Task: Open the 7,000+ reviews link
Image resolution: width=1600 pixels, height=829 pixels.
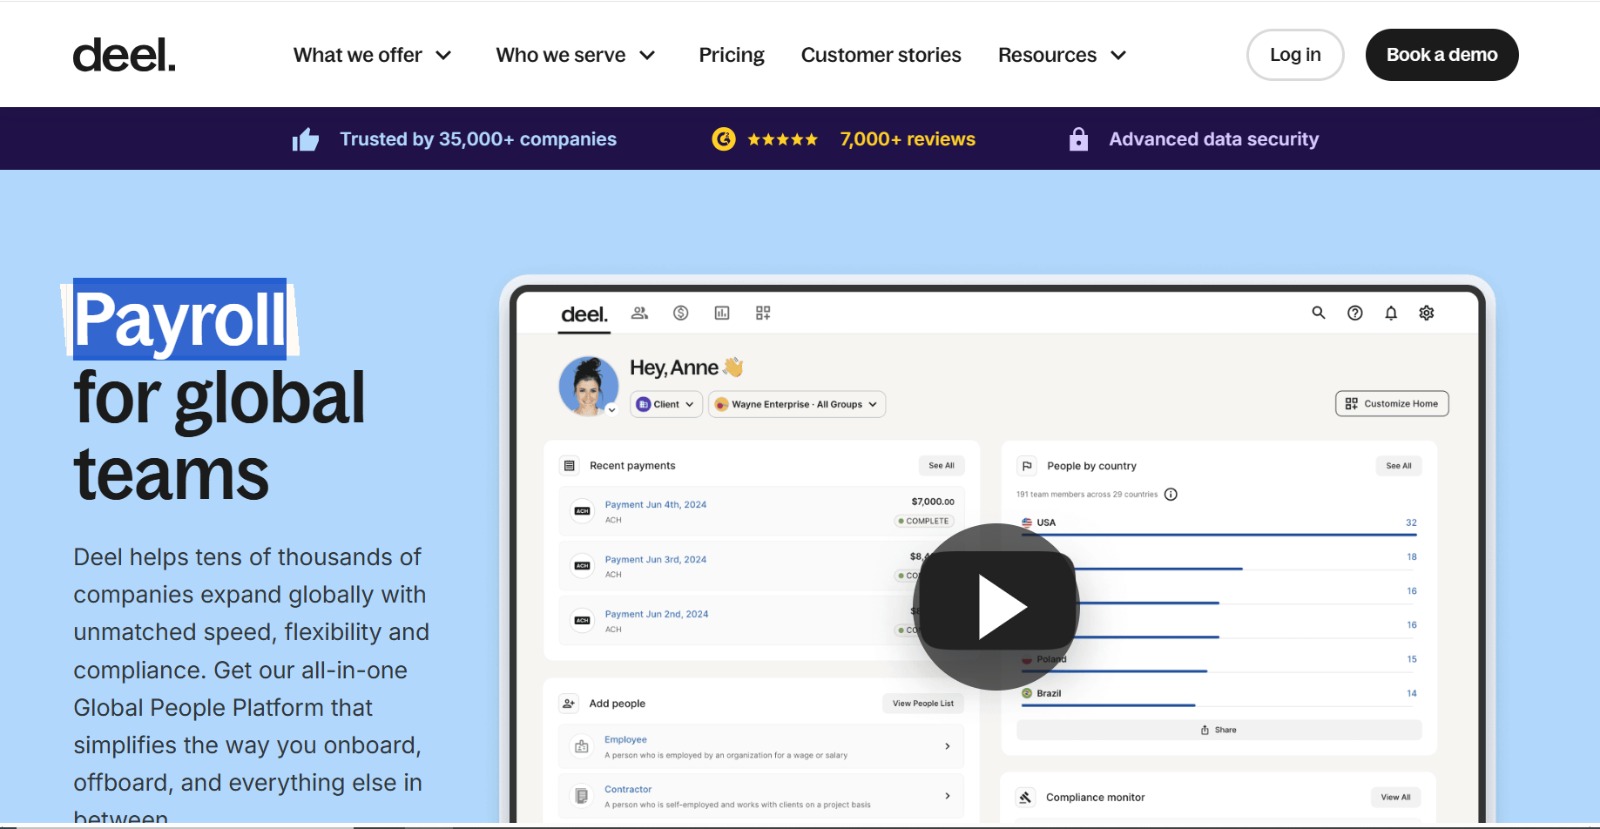Action: (x=907, y=139)
